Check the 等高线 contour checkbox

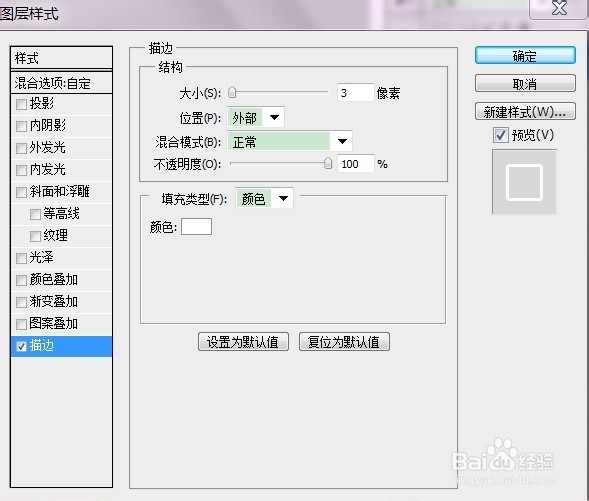tap(35, 214)
